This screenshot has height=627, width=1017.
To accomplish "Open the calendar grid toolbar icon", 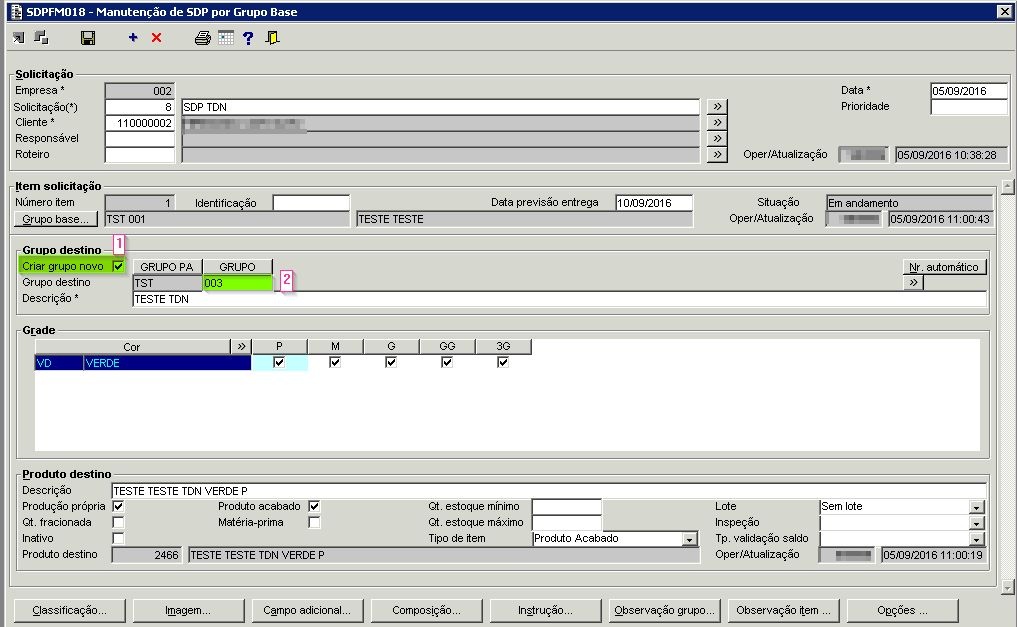I will click(x=226, y=38).
